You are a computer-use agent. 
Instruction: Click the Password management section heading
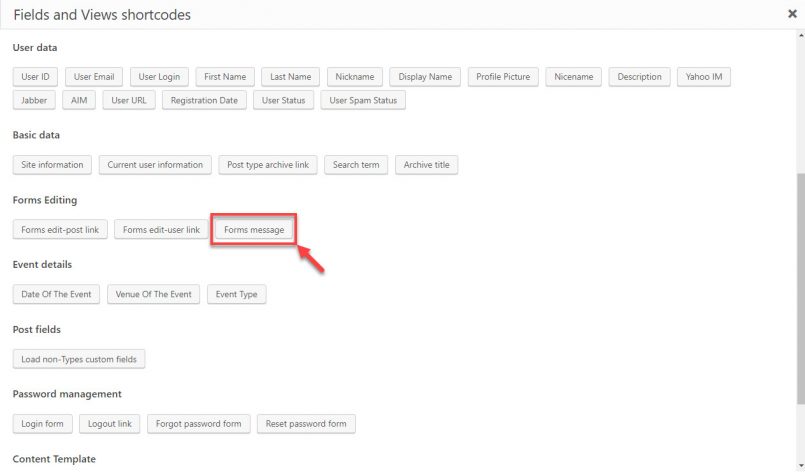[67, 394]
